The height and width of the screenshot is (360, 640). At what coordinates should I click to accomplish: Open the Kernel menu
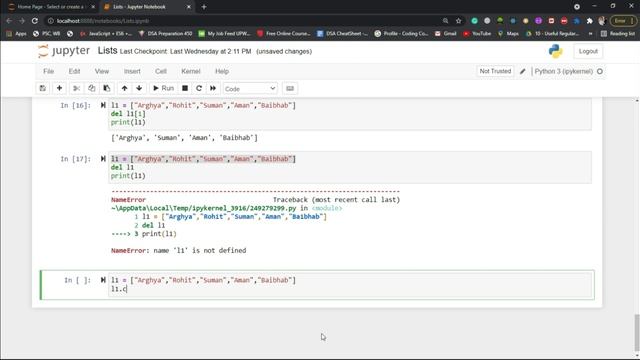(191, 71)
